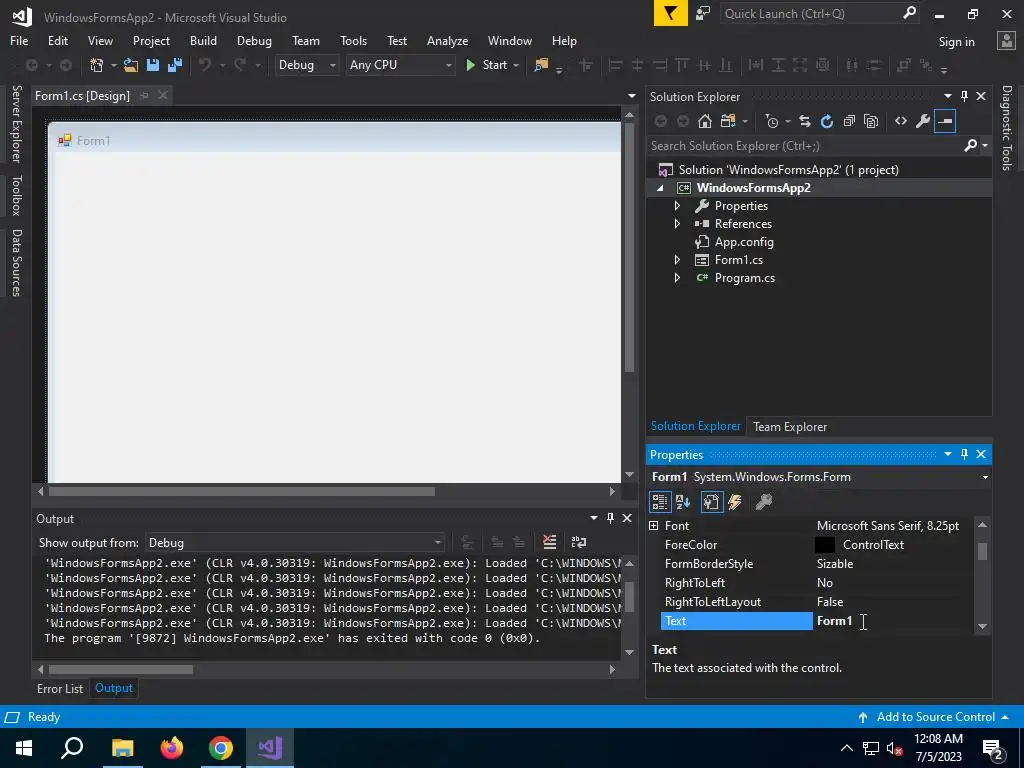Viewport: 1024px width, 768px height.
Task: Click the Save All toolbar icon
Action: 175,65
